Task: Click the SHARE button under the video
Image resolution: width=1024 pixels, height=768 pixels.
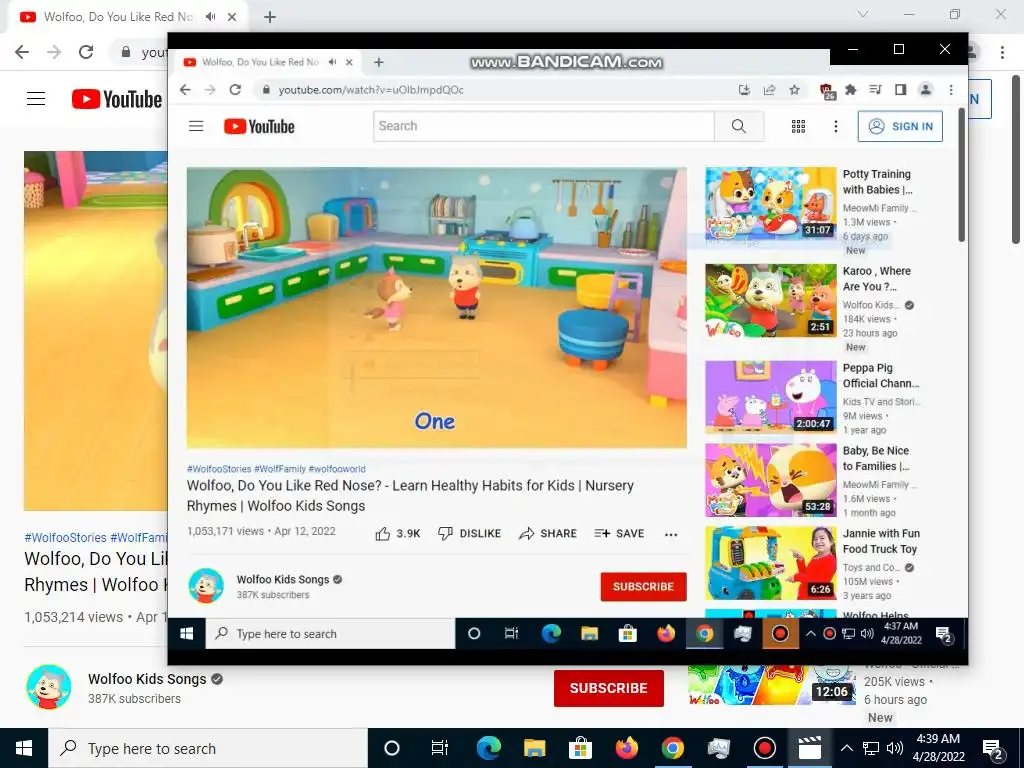Action: [x=548, y=534]
